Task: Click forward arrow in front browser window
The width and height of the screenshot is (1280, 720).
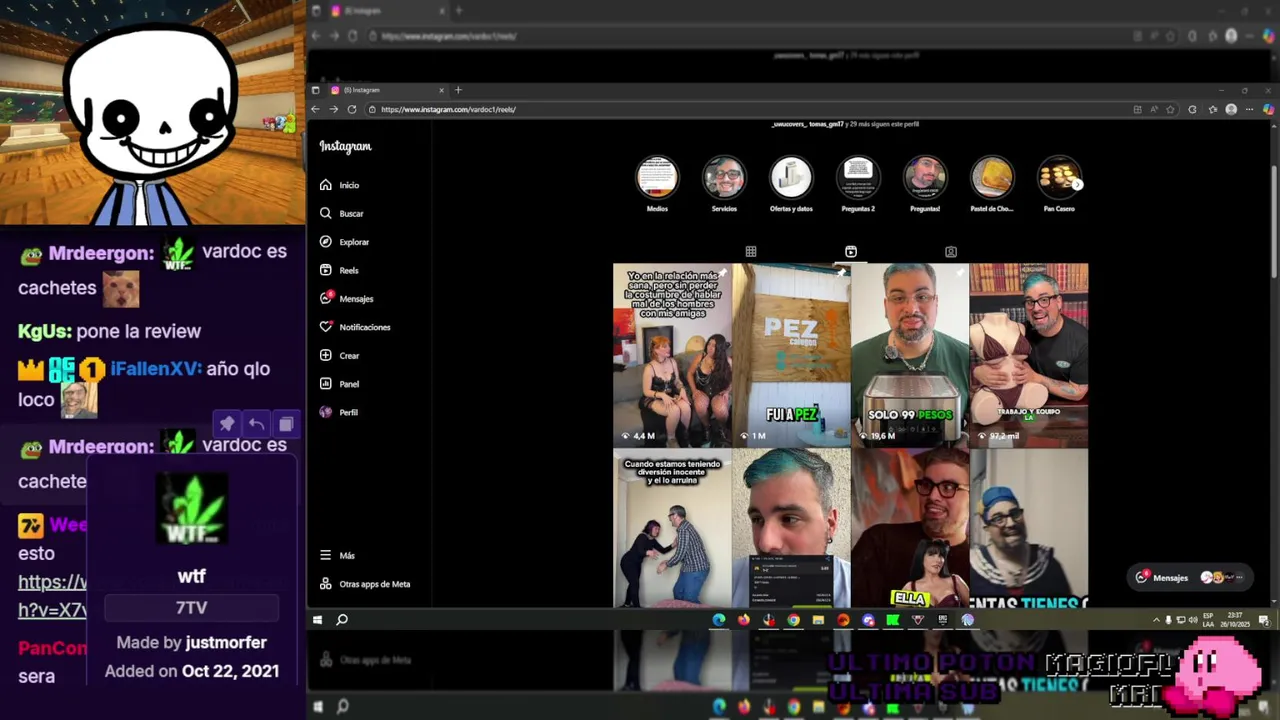Action: (x=334, y=109)
